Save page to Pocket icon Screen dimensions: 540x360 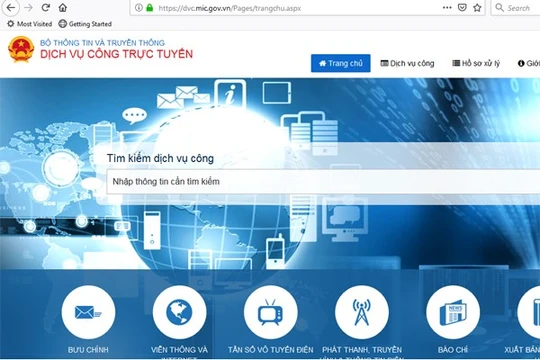tap(462, 8)
